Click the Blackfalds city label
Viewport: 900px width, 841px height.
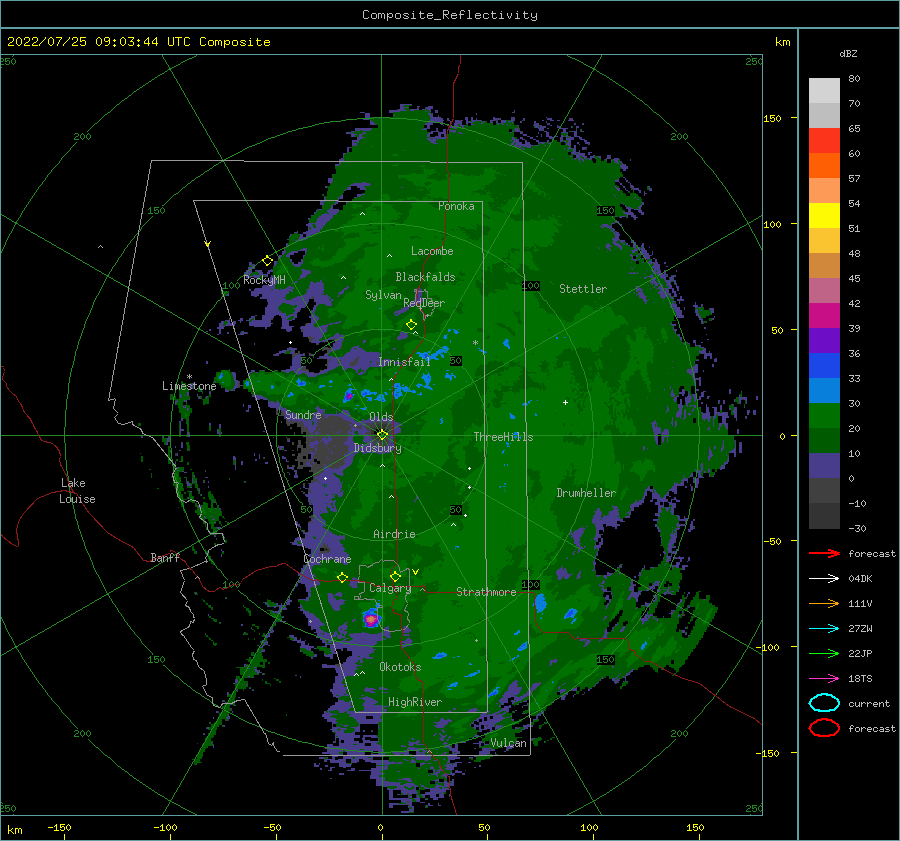click(x=425, y=277)
